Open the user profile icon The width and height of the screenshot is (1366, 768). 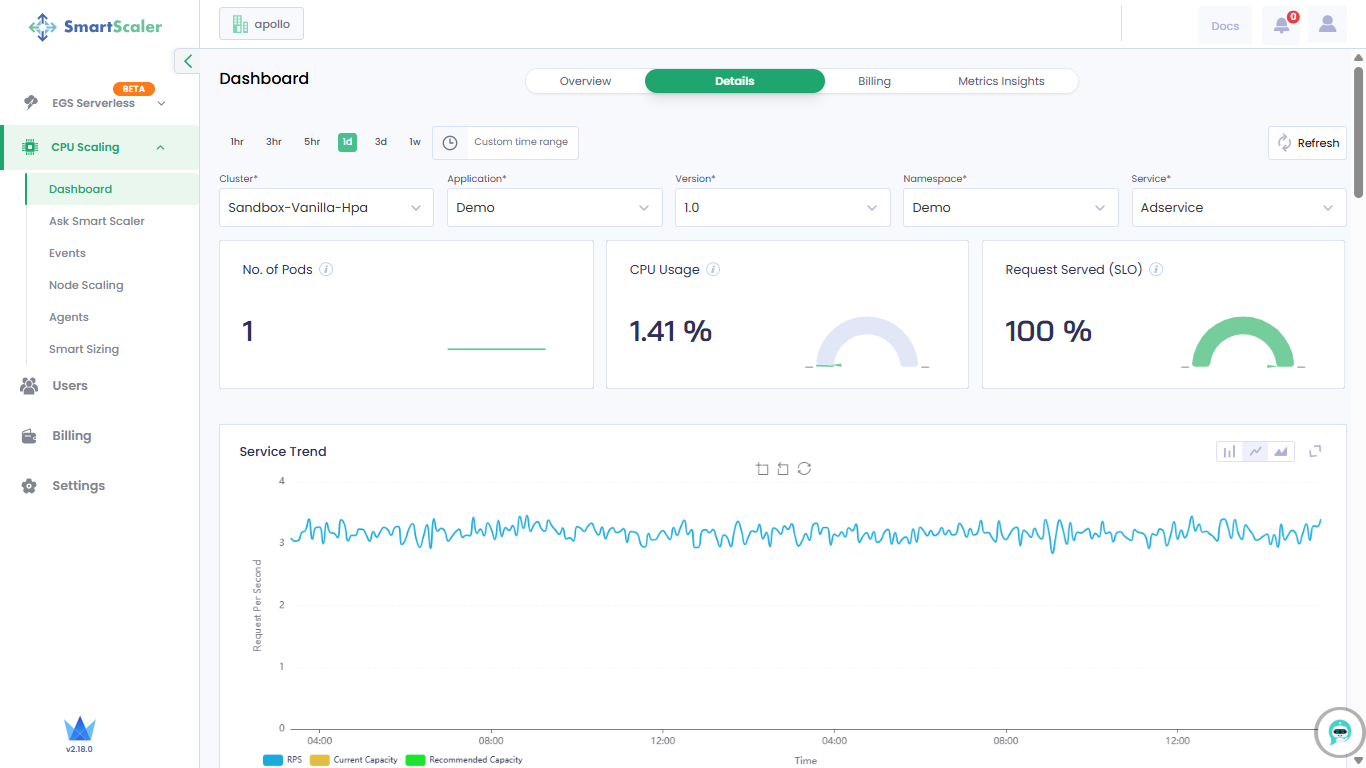point(1327,25)
